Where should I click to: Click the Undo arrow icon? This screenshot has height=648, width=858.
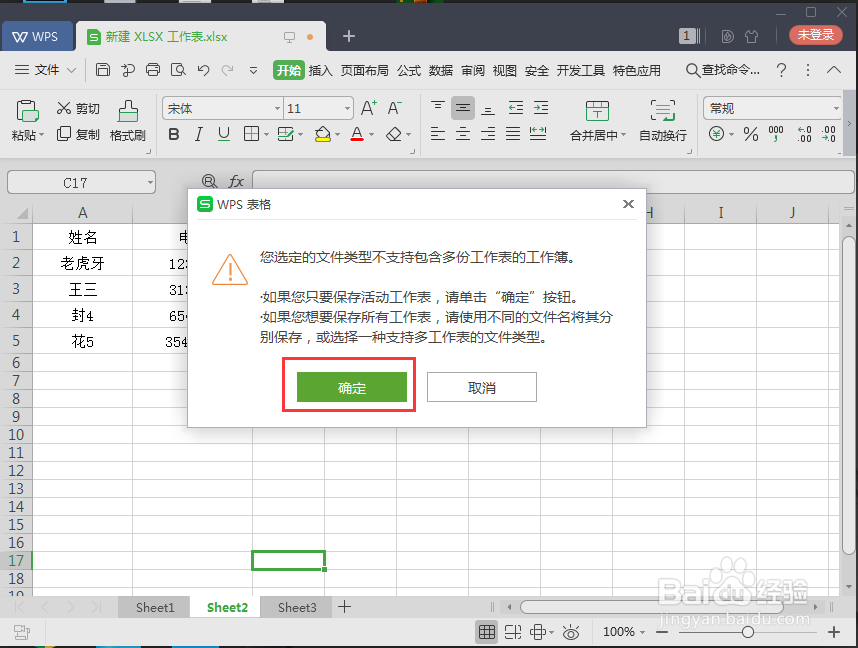click(x=202, y=69)
